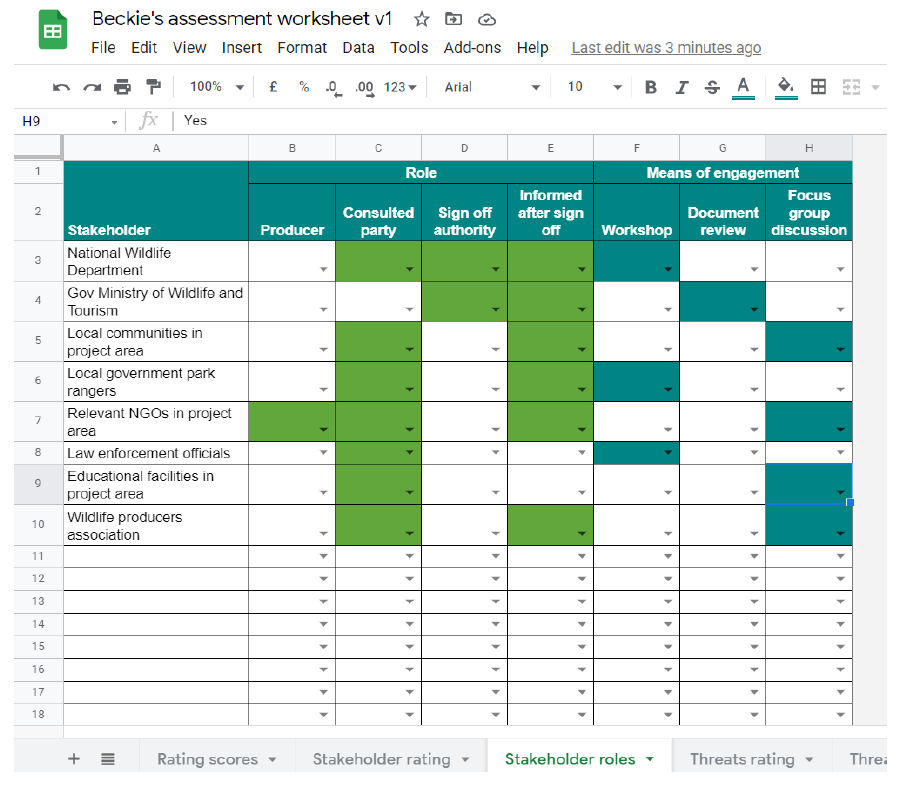Open the fill color picker

[x=786, y=87]
